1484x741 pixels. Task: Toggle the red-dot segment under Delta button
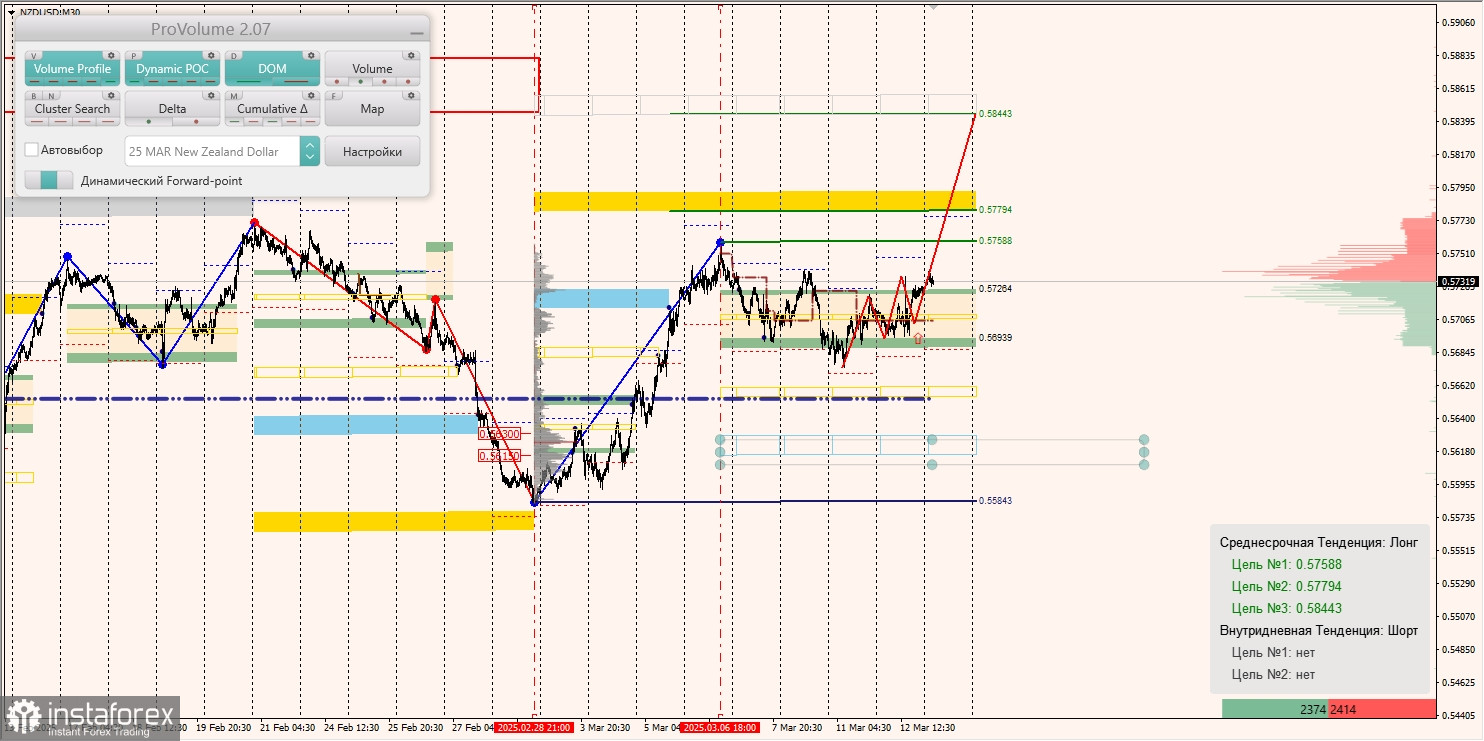(196, 121)
